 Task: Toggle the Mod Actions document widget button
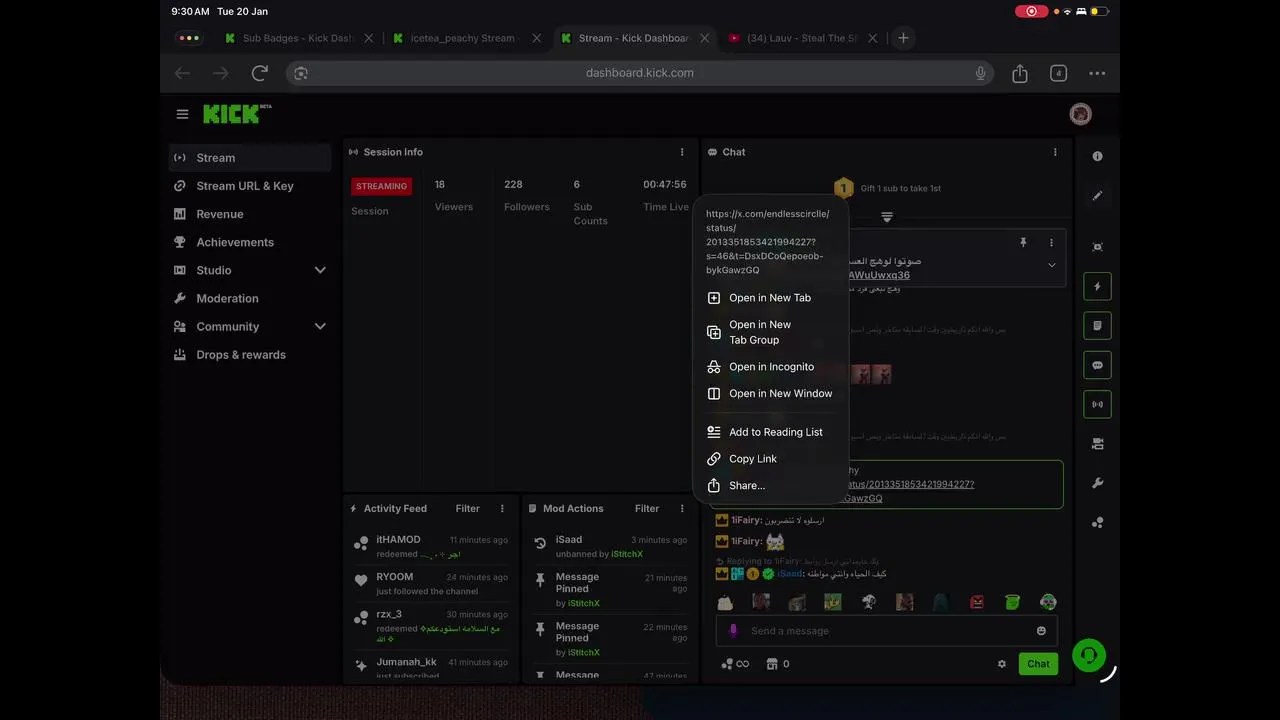point(1097,326)
